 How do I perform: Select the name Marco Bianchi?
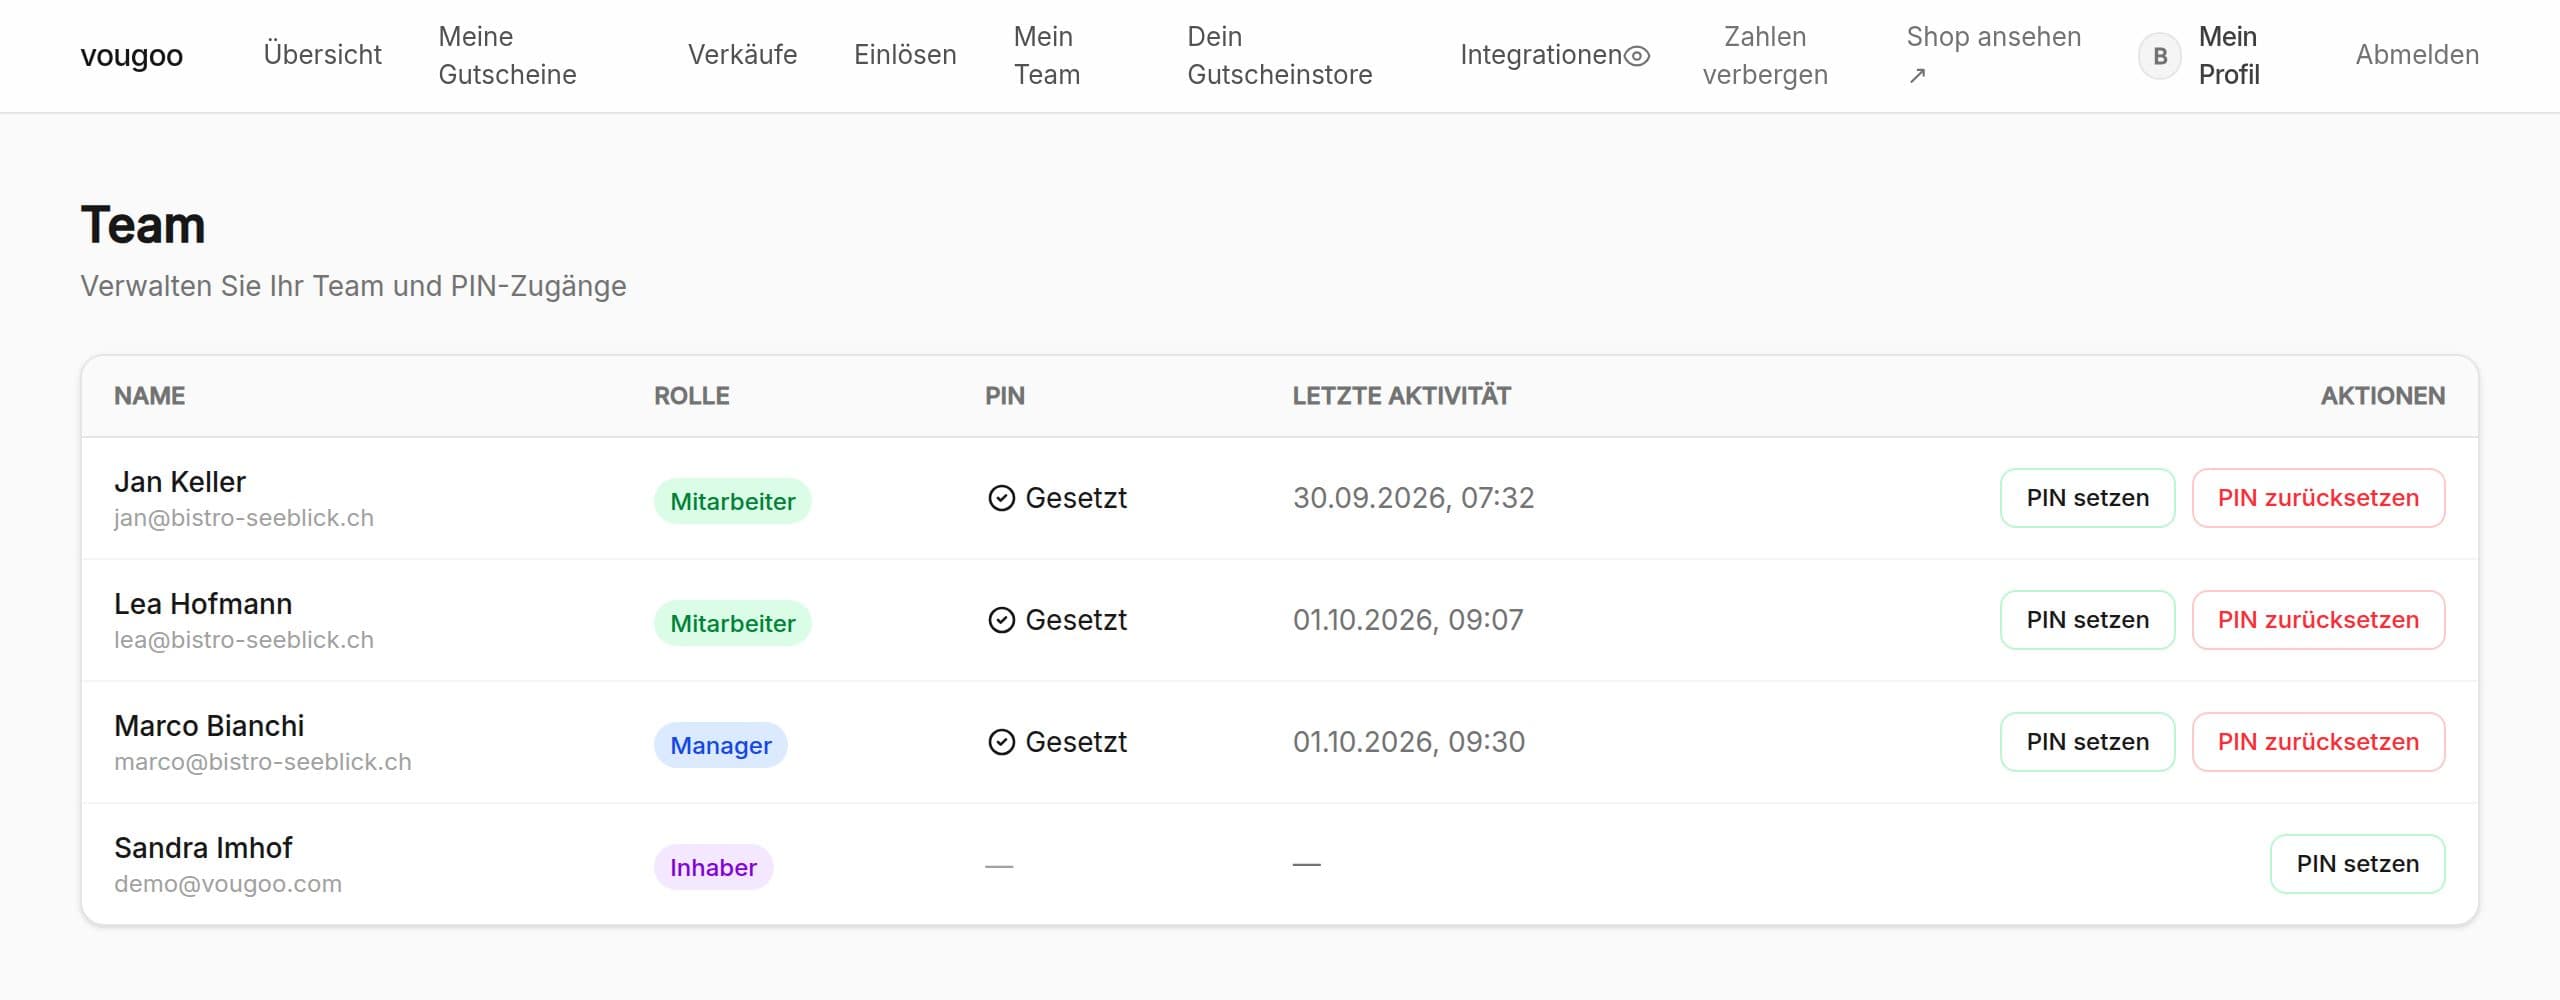point(209,726)
